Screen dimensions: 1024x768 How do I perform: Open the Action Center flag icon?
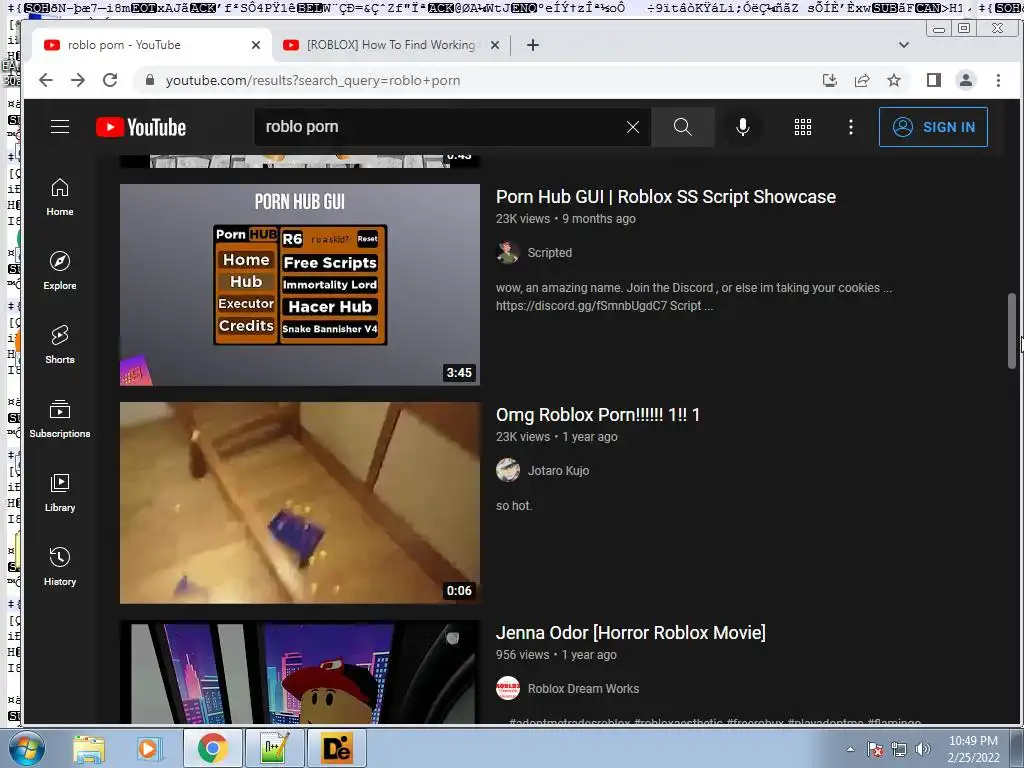tap(875, 749)
